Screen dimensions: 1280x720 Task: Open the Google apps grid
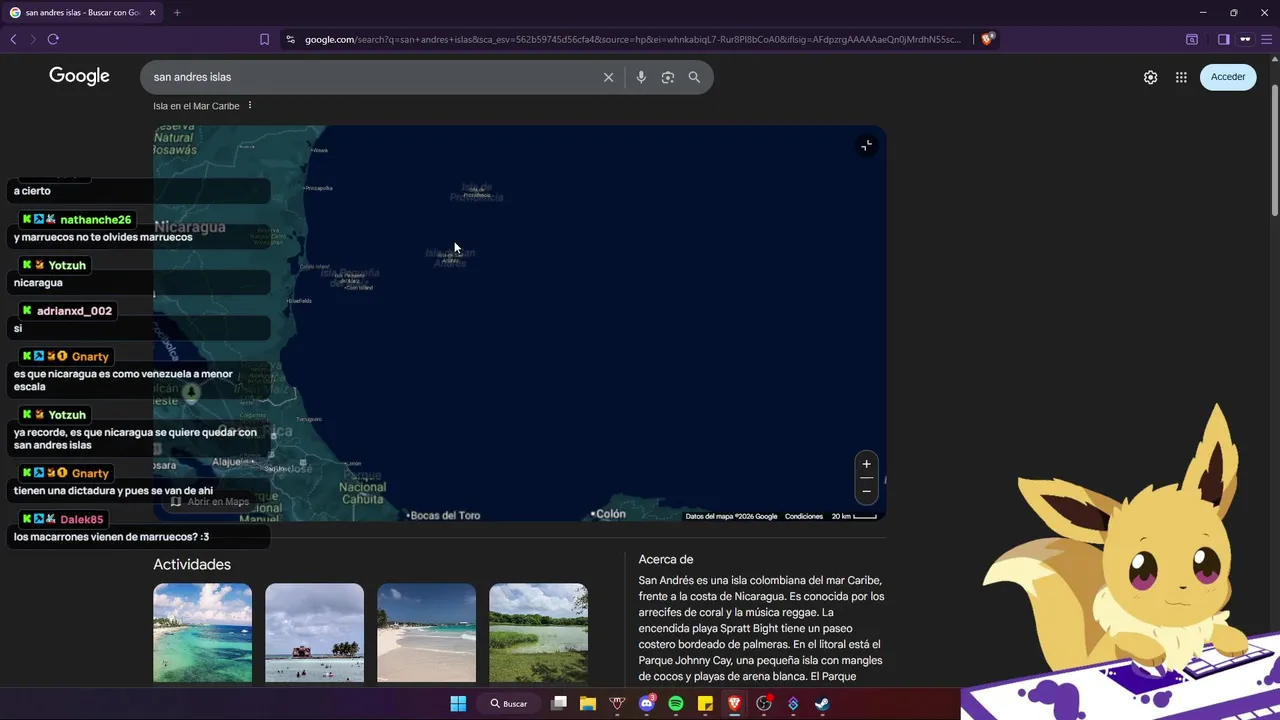1181,77
